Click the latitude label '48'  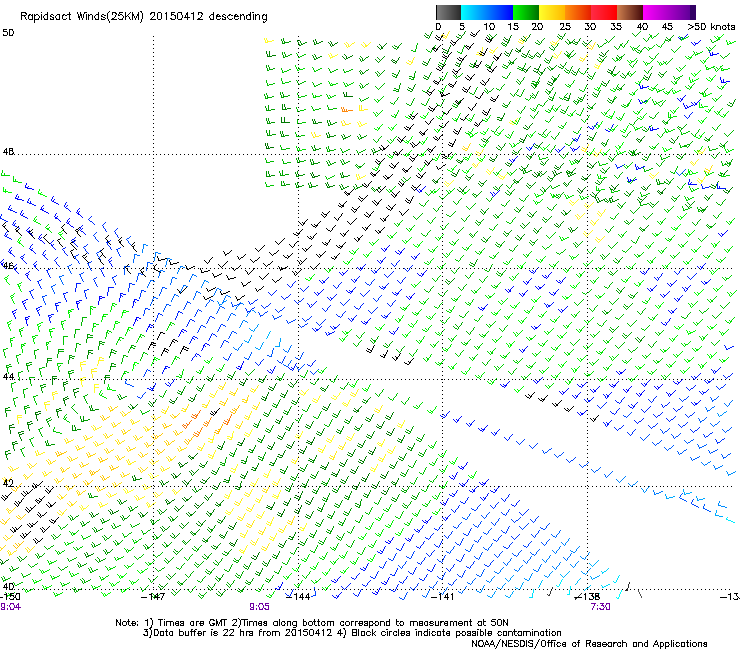[8, 152]
